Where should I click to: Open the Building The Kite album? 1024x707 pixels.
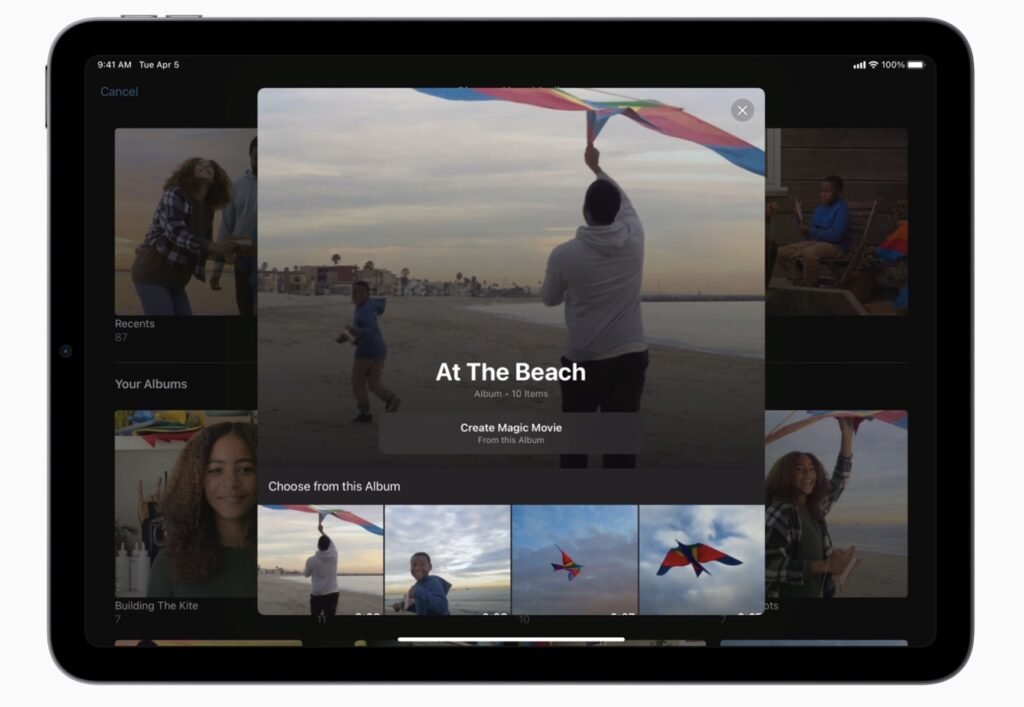tap(186, 503)
